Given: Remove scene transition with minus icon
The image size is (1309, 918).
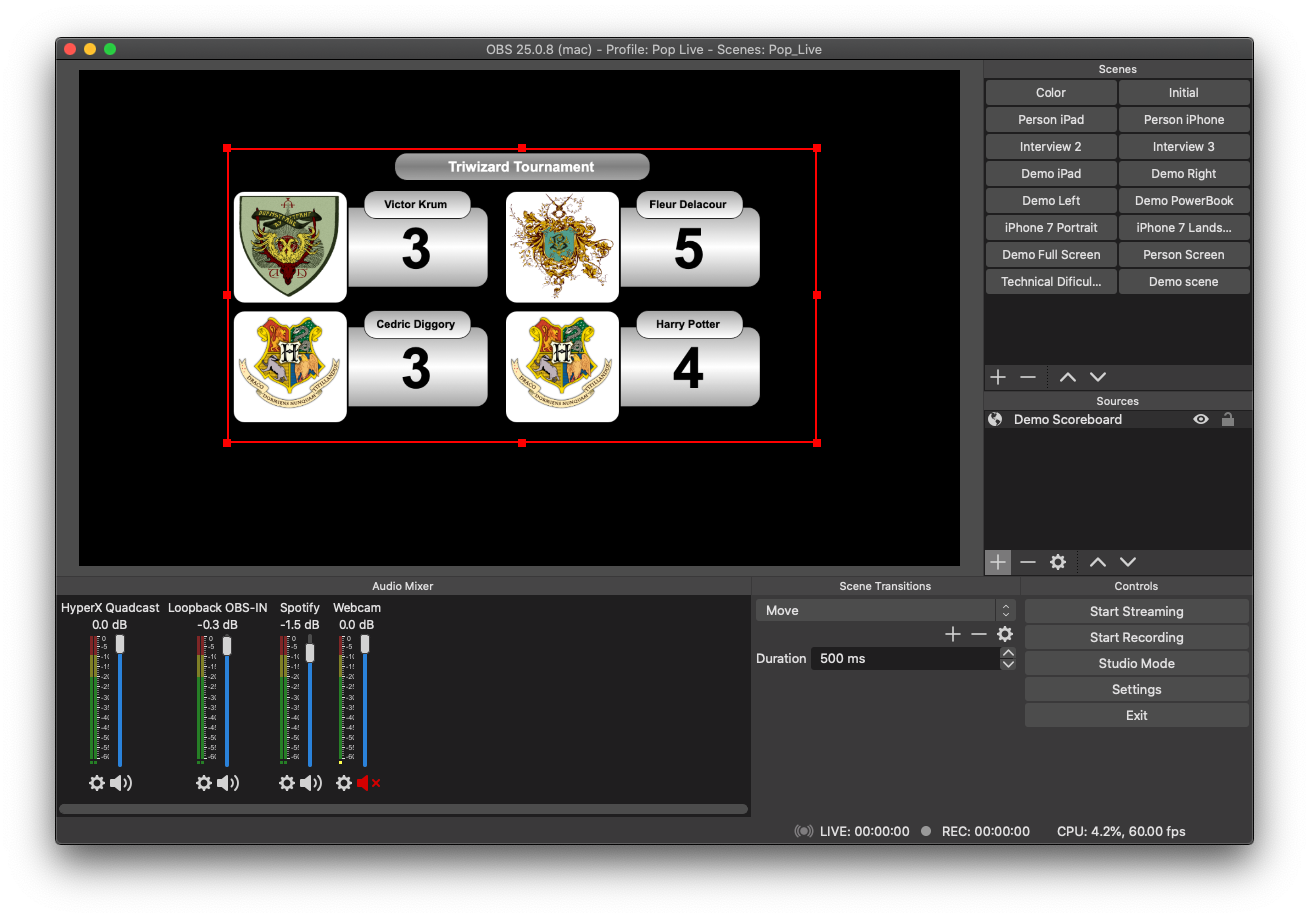Looking at the screenshot, I should (979, 634).
